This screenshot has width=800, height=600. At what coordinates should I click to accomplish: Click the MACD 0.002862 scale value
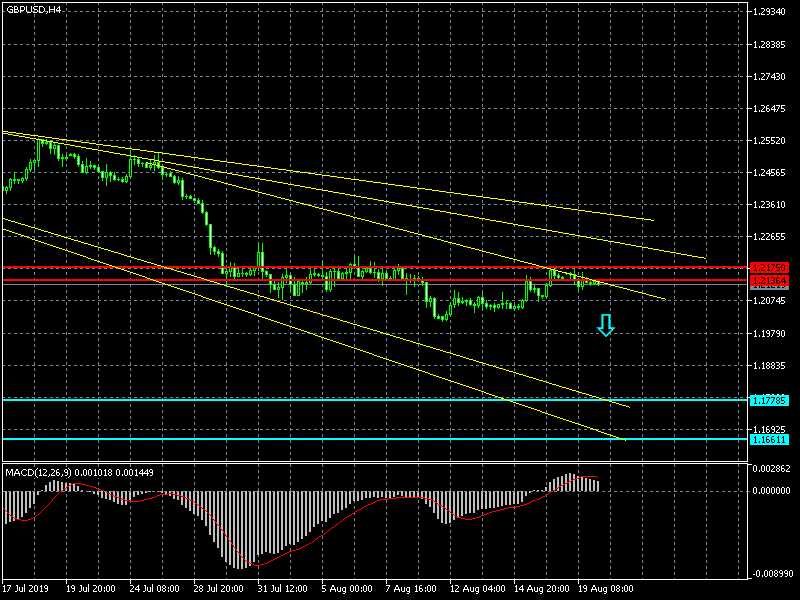click(771, 469)
